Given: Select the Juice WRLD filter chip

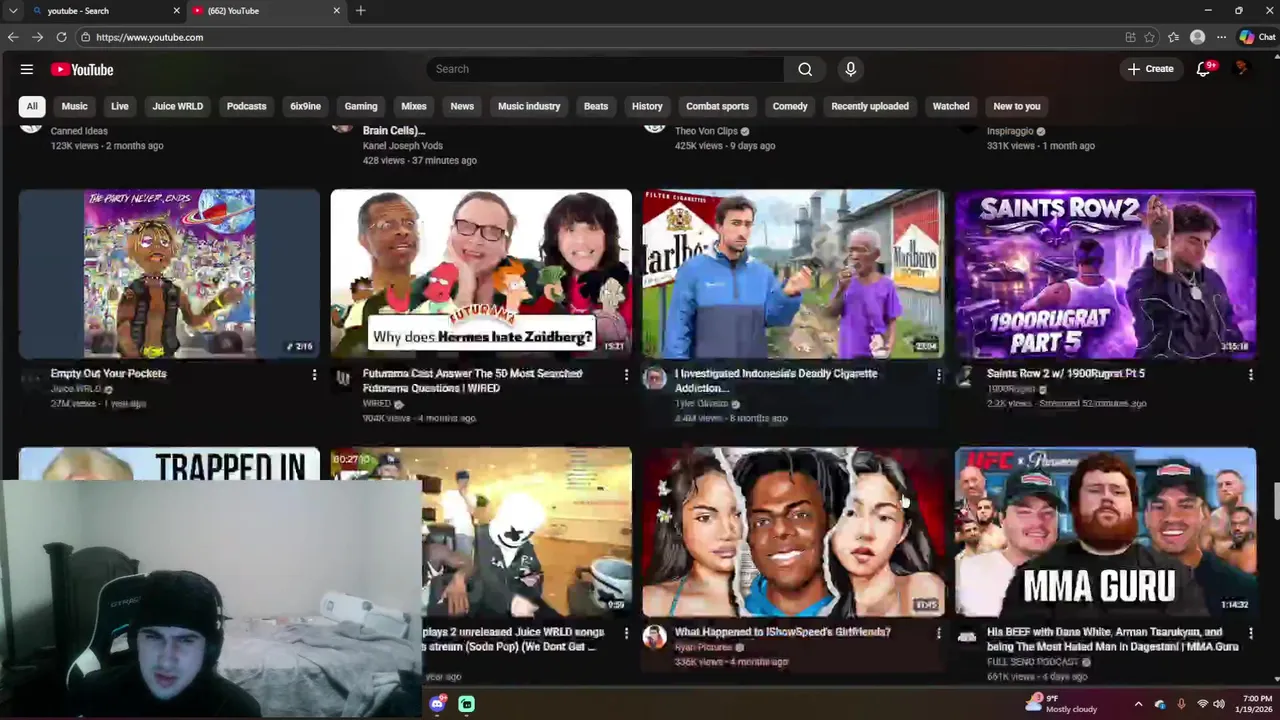Looking at the screenshot, I should pyautogui.click(x=177, y=106).
